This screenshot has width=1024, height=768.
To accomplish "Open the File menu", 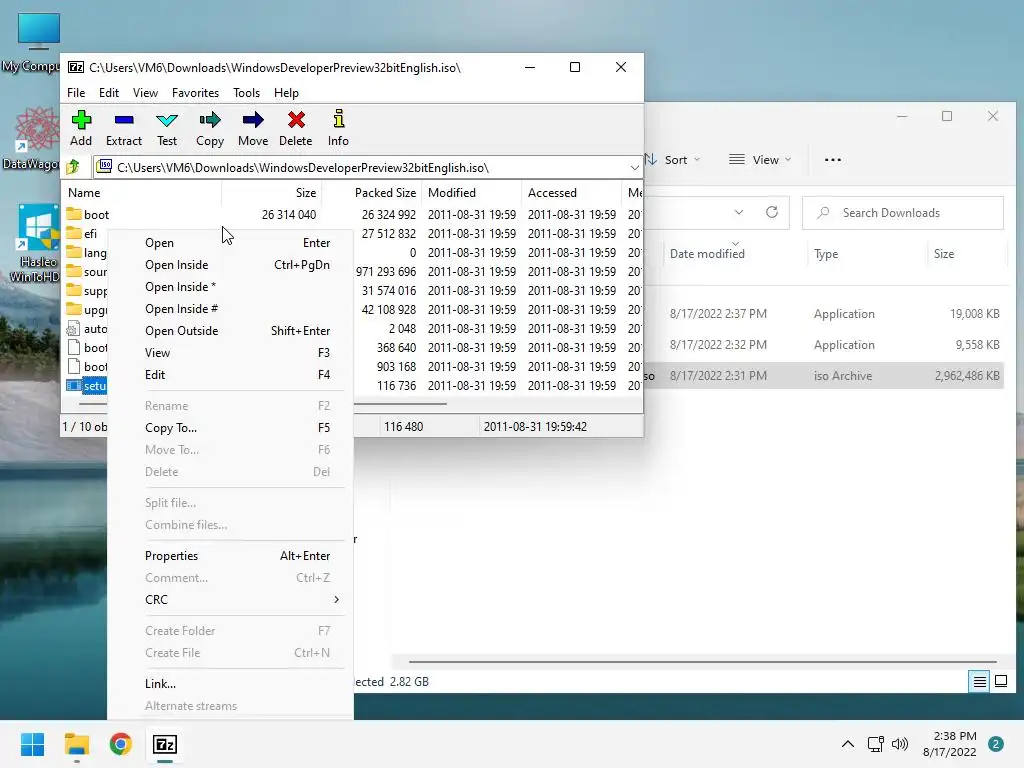I will pyautogui.click(x=76, y=93).
